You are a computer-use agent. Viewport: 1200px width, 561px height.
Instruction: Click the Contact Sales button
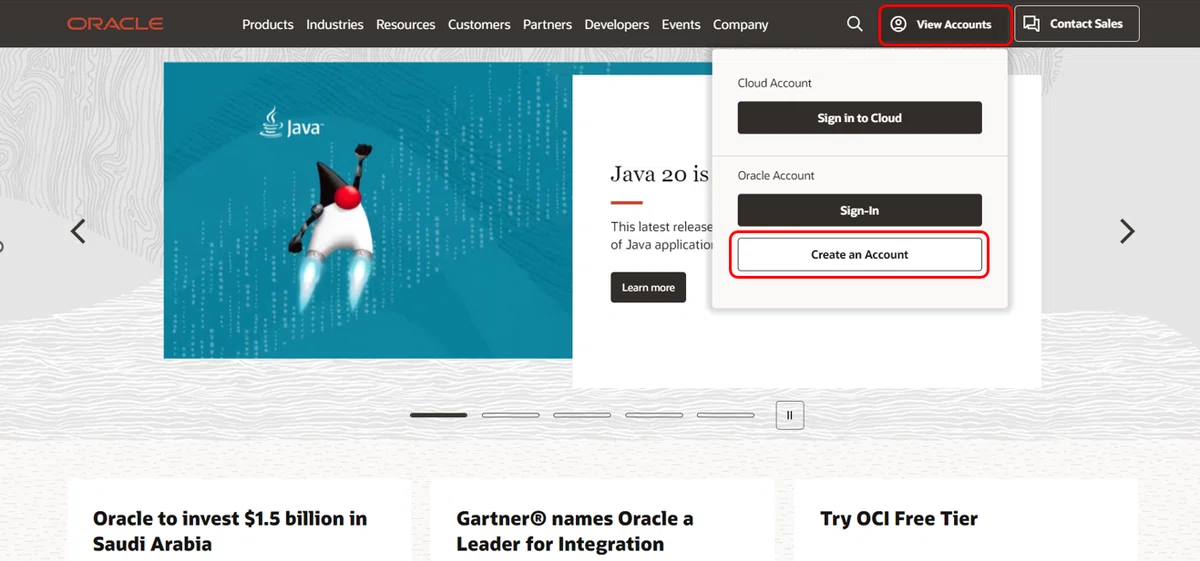click(1077, 24)
